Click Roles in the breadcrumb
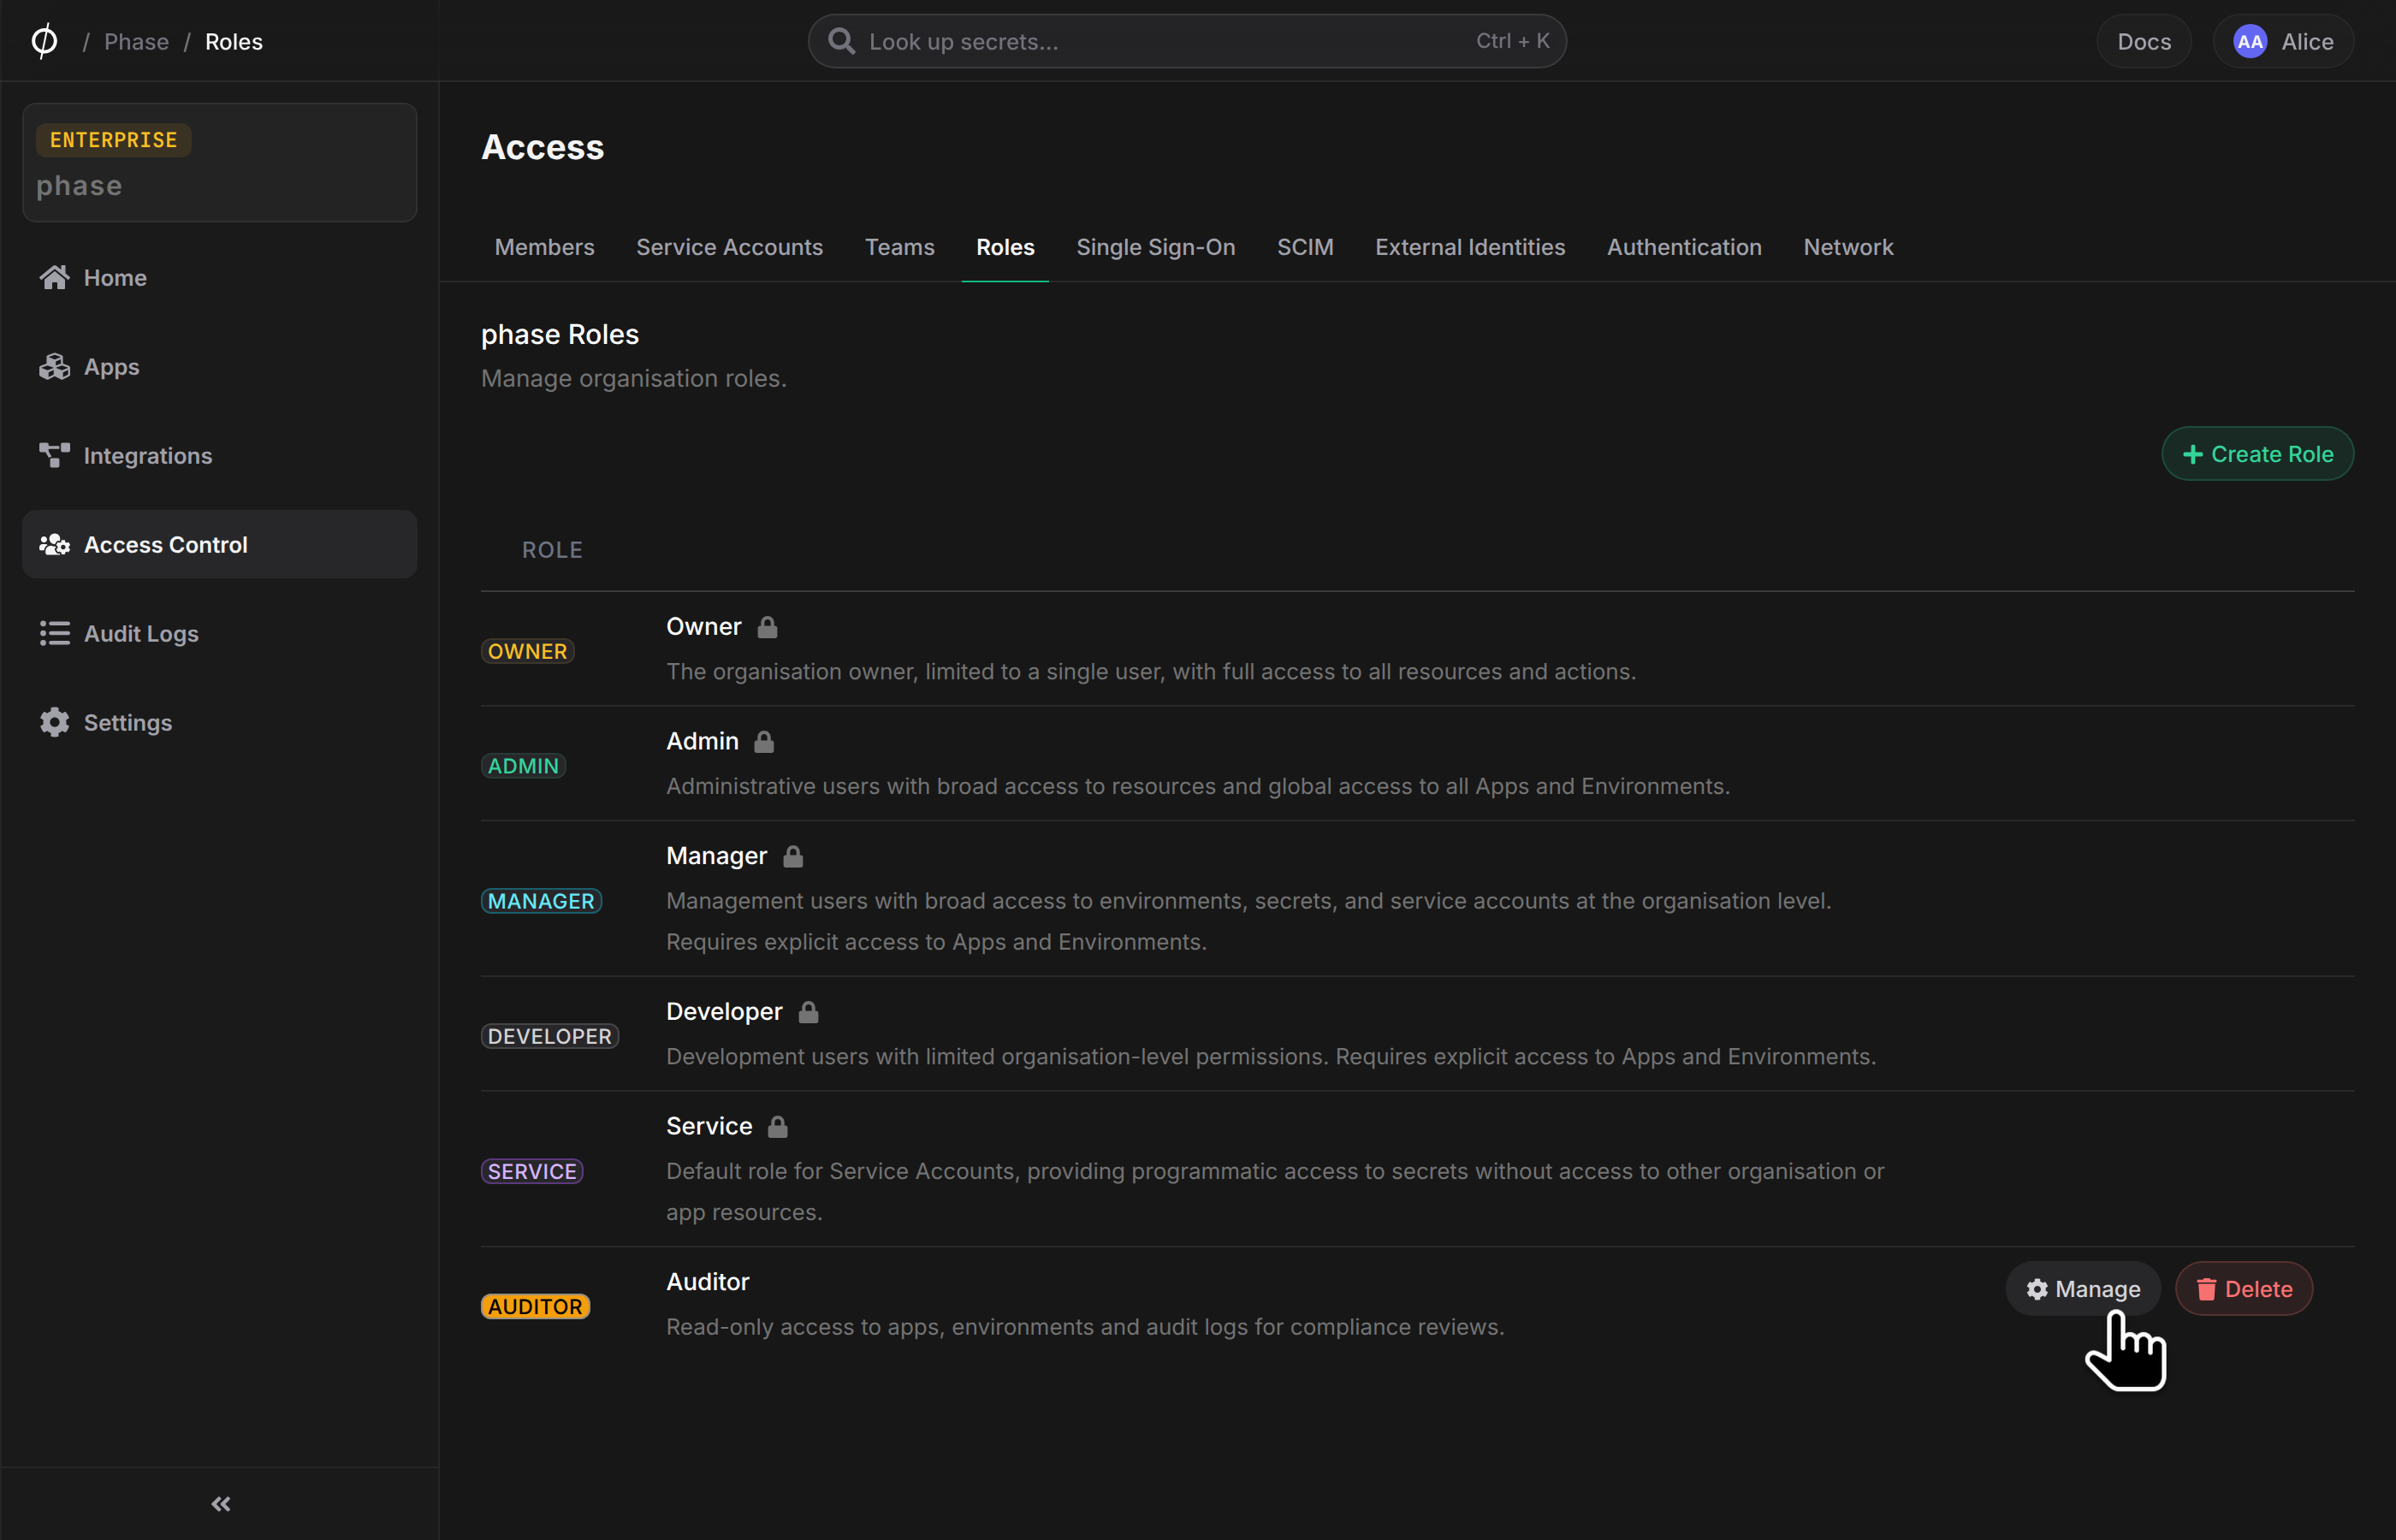Image resolution: width=2396 pixels, height=1540 pixels. [x=234, y=41]
